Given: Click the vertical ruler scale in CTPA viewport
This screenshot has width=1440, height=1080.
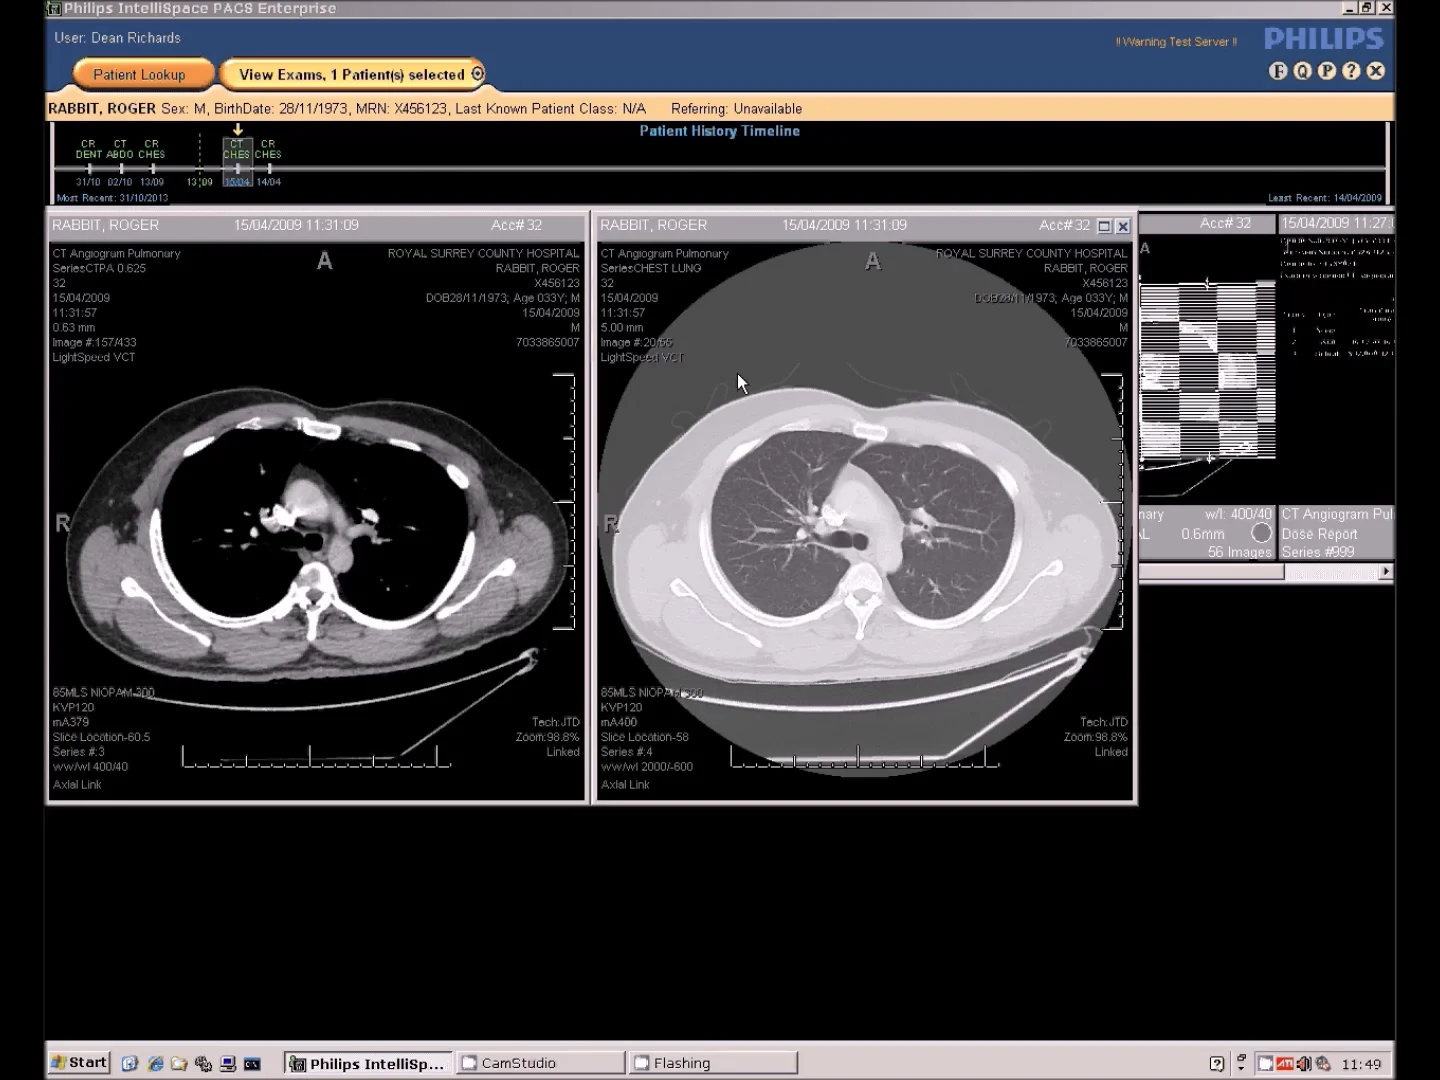Looking at the screenshot, I should click(567, 502).
